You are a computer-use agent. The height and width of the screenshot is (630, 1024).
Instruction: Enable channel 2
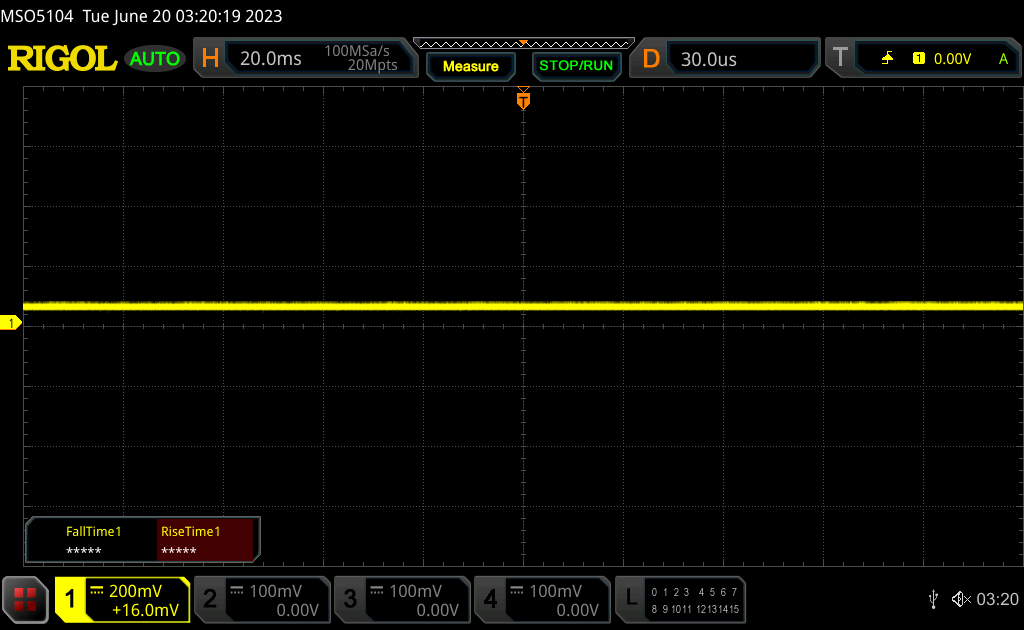[261, 599]
